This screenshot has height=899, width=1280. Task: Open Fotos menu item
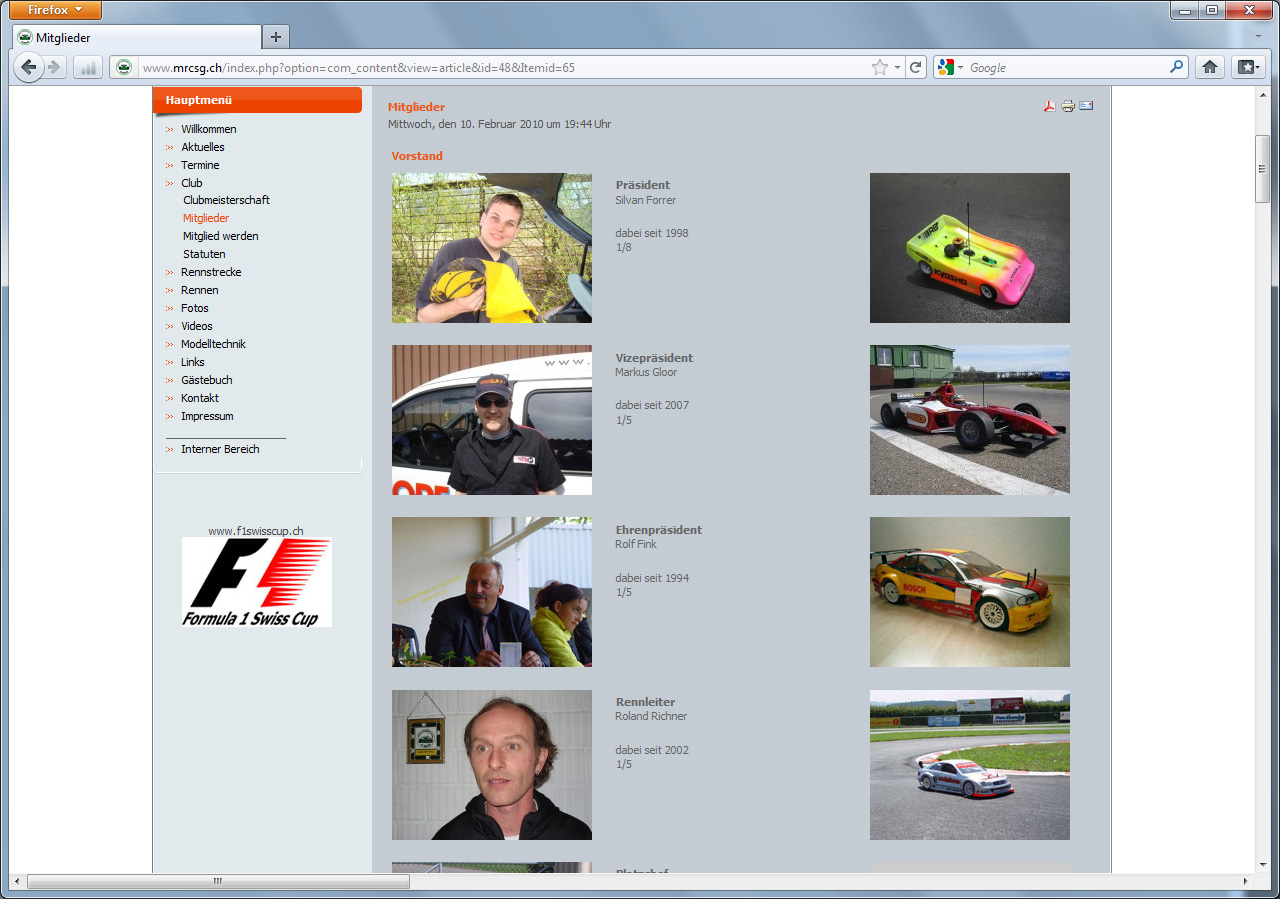pyautogui.click(x=194, y=308)
